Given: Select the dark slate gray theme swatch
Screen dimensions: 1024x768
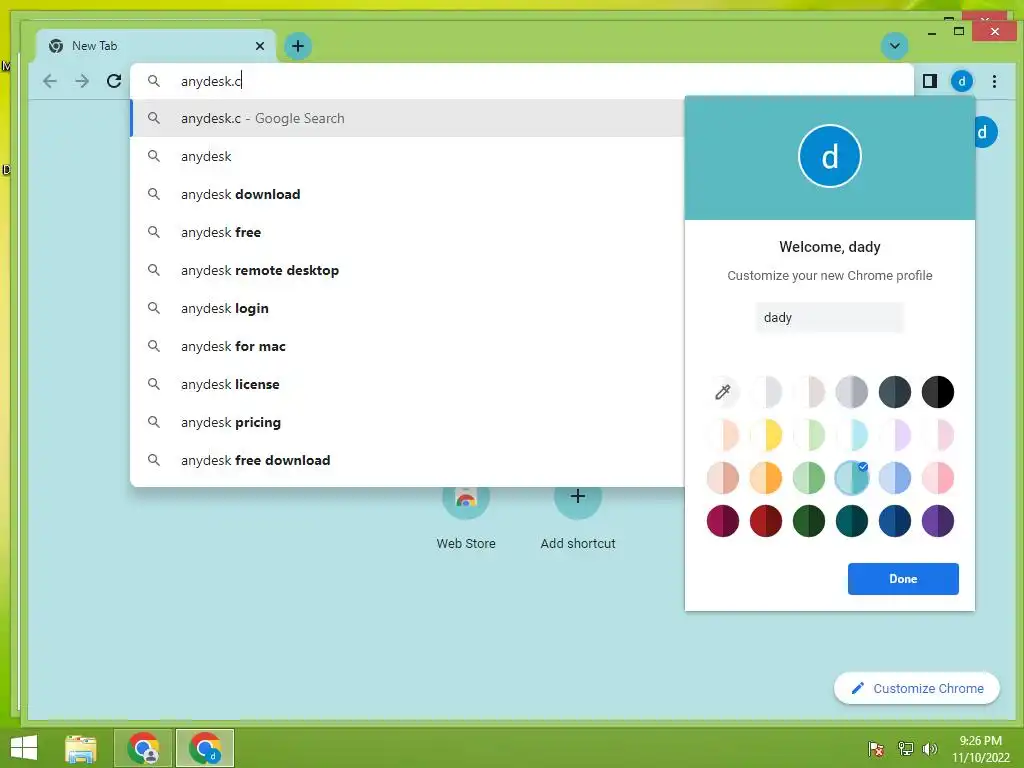Looking at the screenshot, I should tap(894, 392).
